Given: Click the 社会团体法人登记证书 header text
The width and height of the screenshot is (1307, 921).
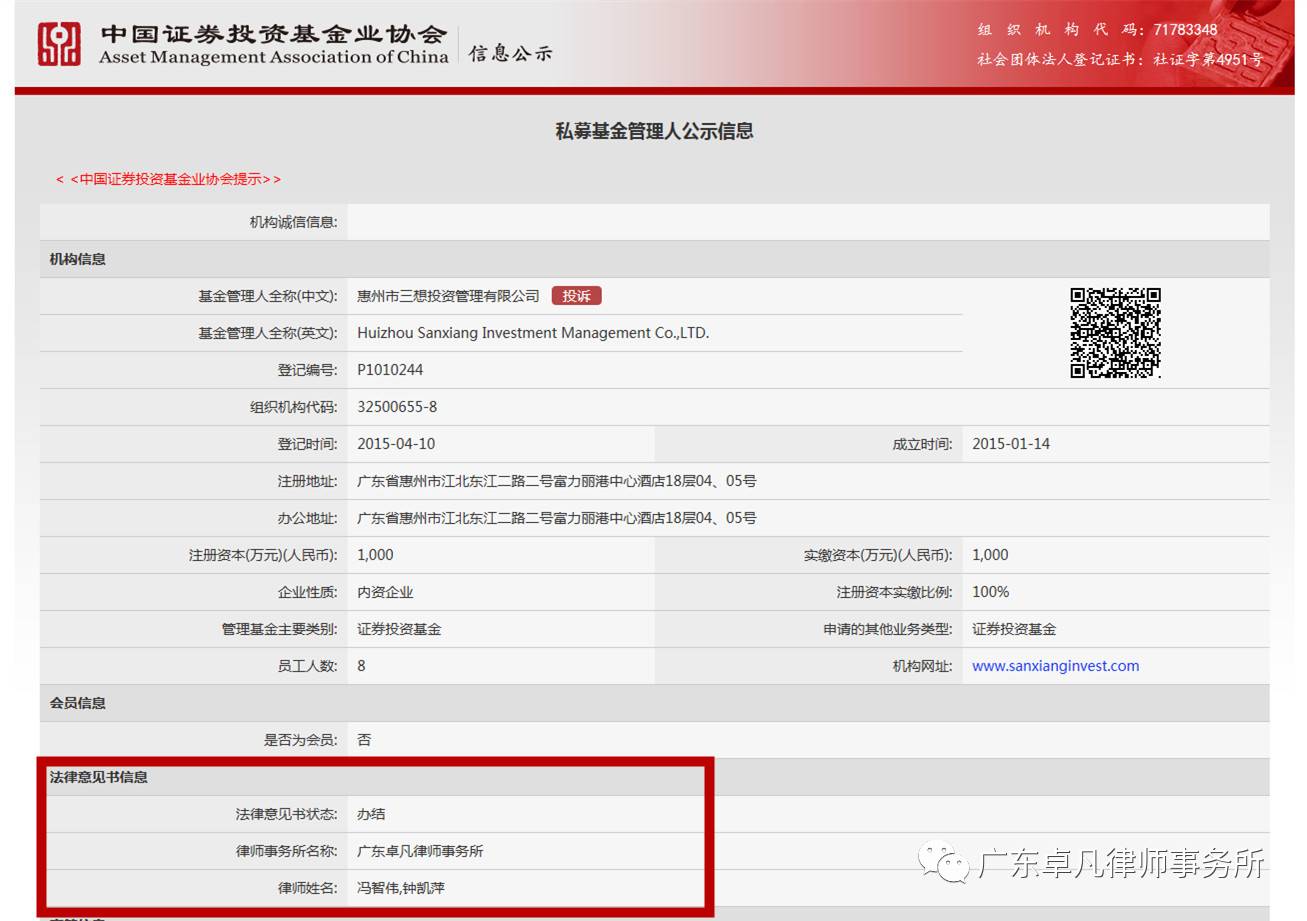Looking at the screenshot, I should 1120,59.
